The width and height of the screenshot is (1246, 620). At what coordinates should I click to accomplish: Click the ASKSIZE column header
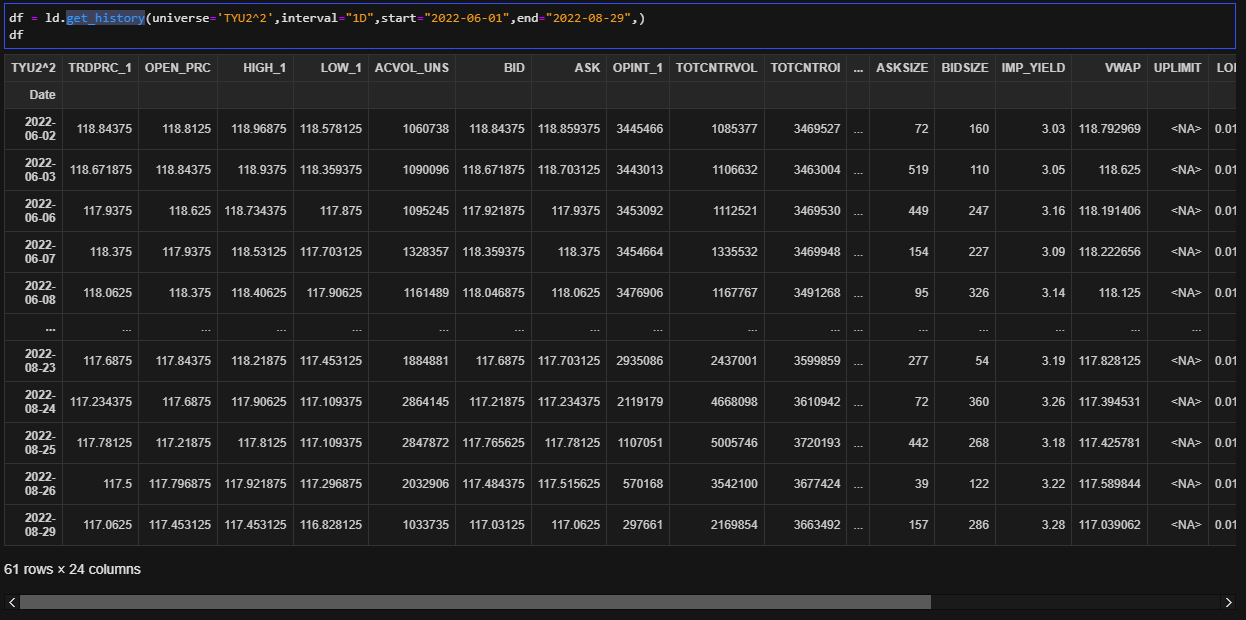[x=901, y=68]
